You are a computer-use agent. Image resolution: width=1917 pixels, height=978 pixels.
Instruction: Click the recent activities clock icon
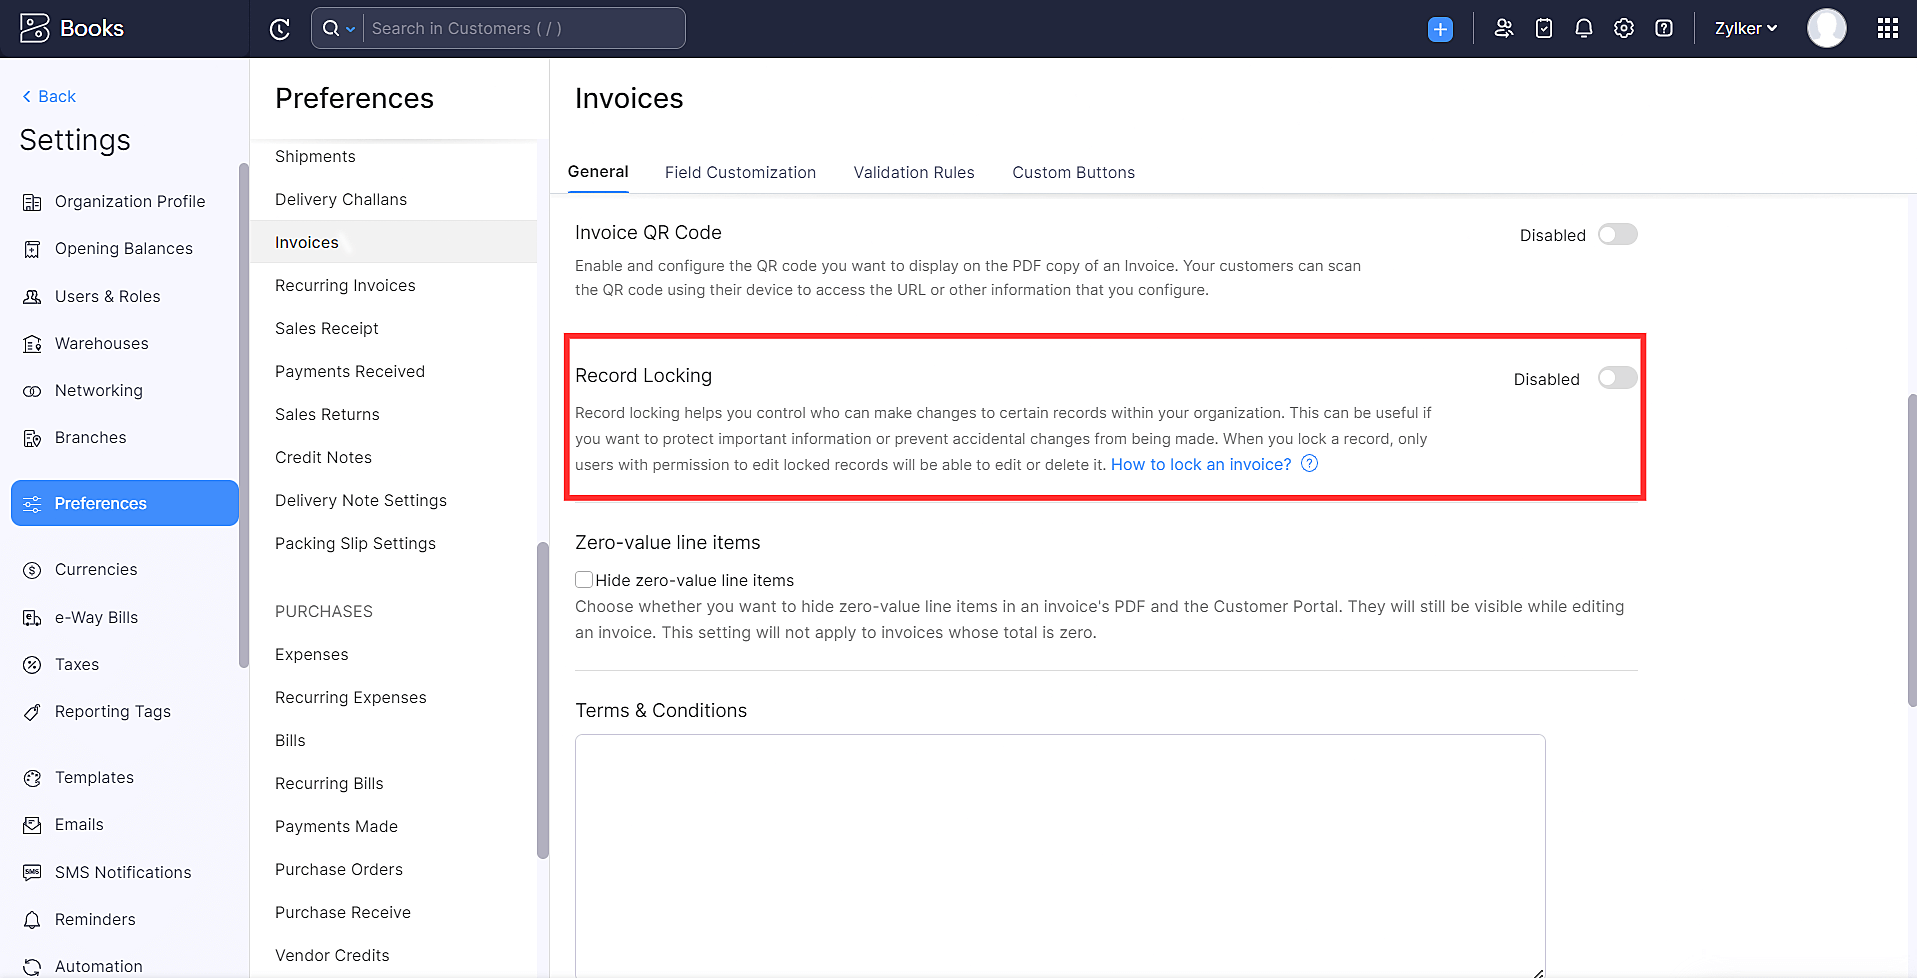[x=279, y=28]
